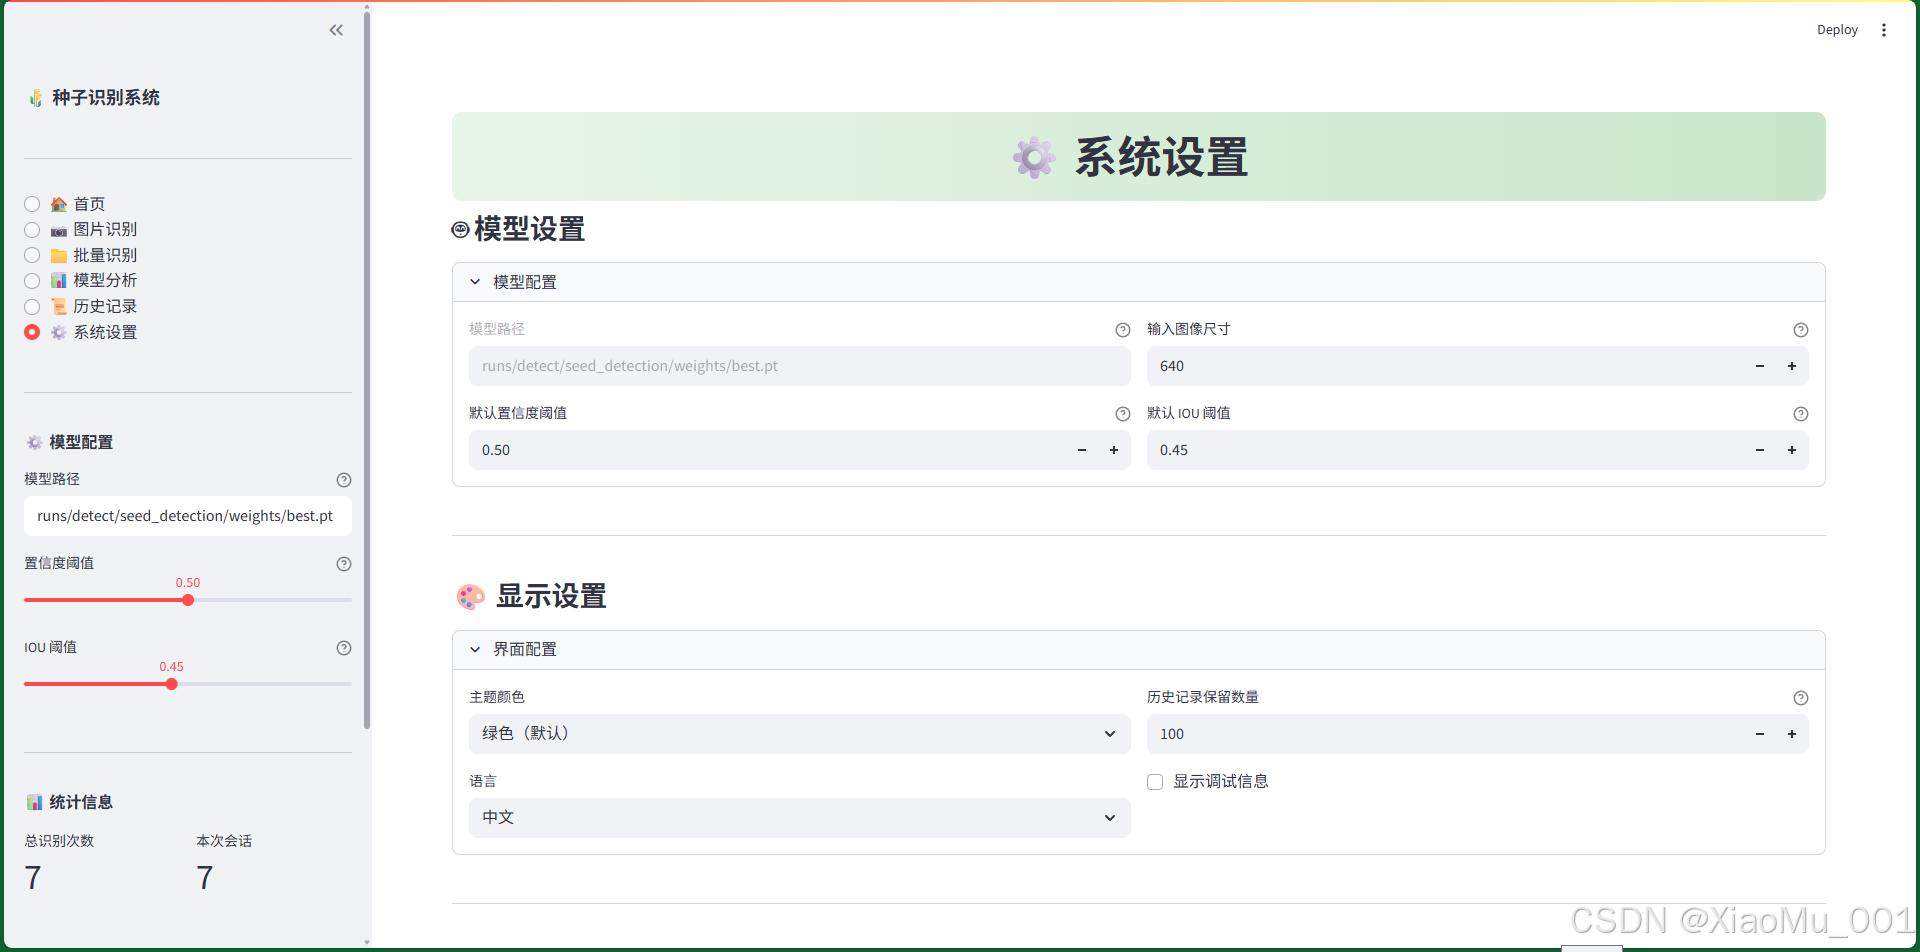Increase 历史记录保留数量 with plus button
The image size is (1920, 952).
tap(1792, 734)
